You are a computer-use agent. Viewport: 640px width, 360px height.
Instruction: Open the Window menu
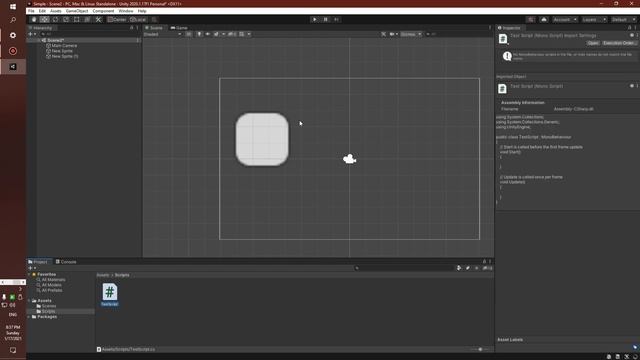(126, 11)
